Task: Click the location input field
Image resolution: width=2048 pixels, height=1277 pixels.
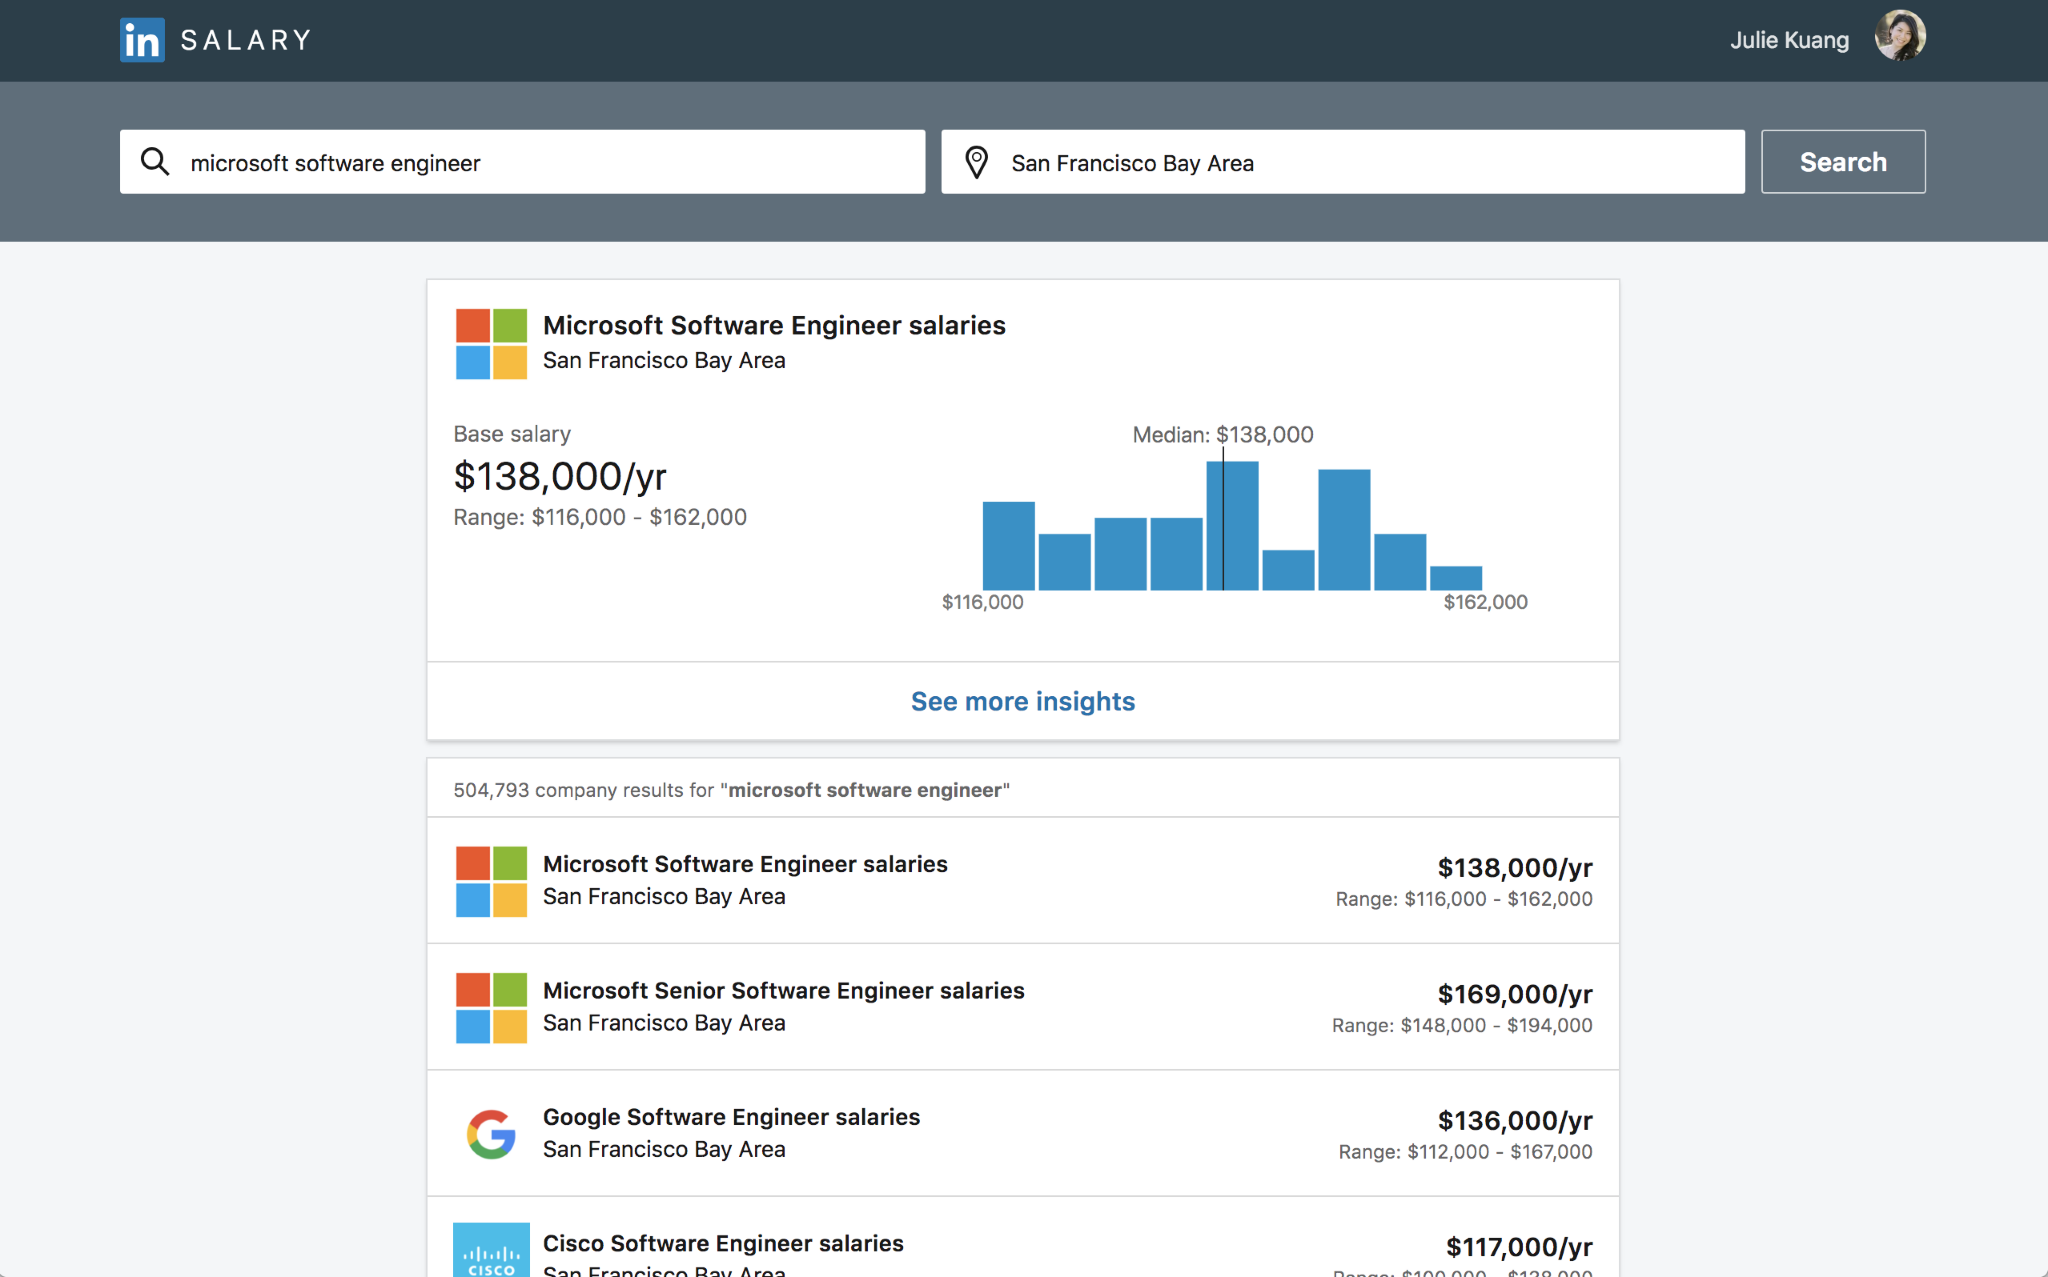Action: pos(1339,162)
